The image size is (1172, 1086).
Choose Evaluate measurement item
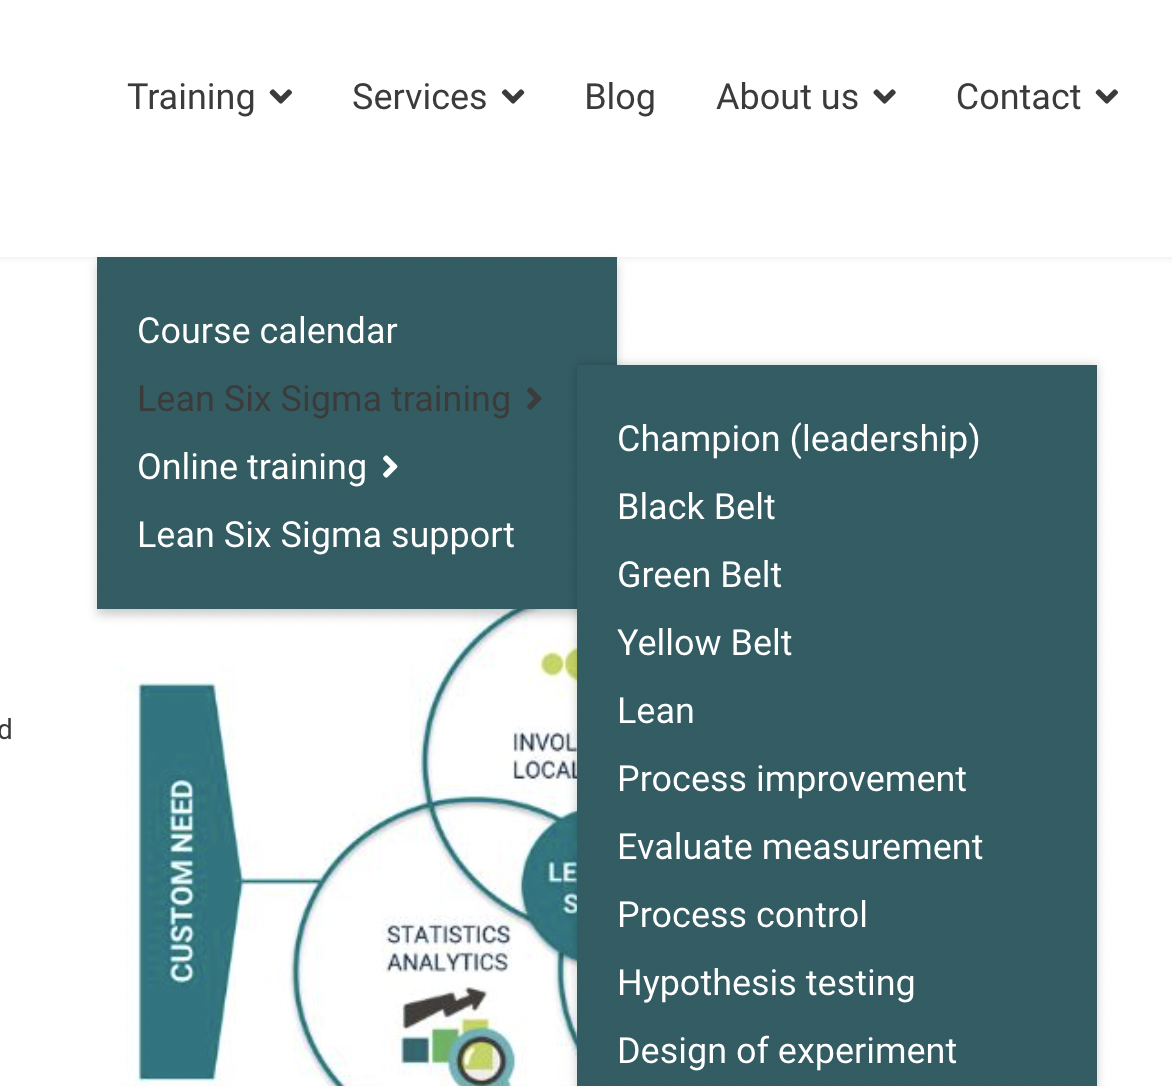tap(800, 847)
